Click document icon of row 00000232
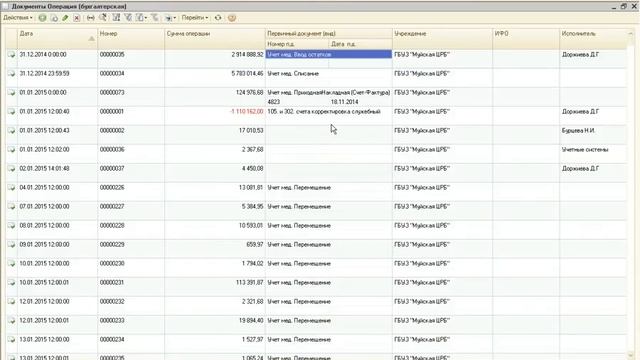Image resolution: width=640 pixels, height=360 pixels. tap(11, 302)
